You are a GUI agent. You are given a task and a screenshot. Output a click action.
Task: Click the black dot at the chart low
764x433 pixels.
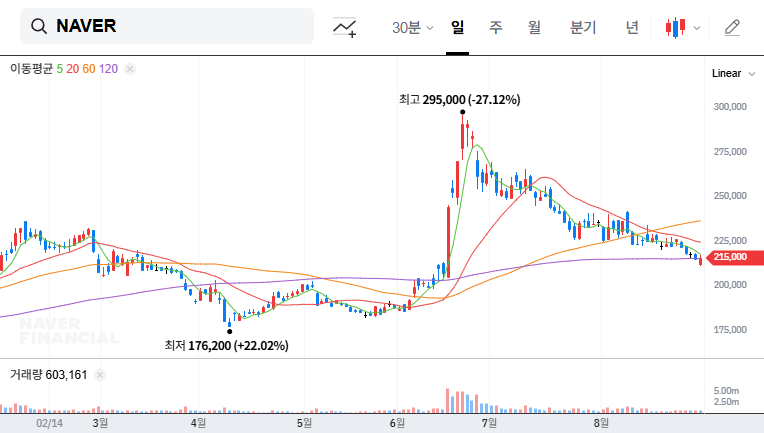click(229, 332)
